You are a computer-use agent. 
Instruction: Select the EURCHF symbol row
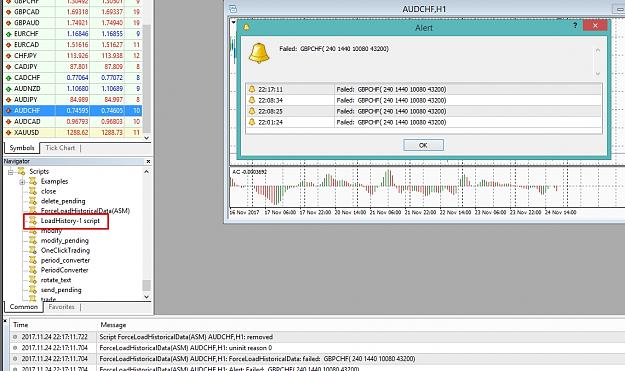73,34
